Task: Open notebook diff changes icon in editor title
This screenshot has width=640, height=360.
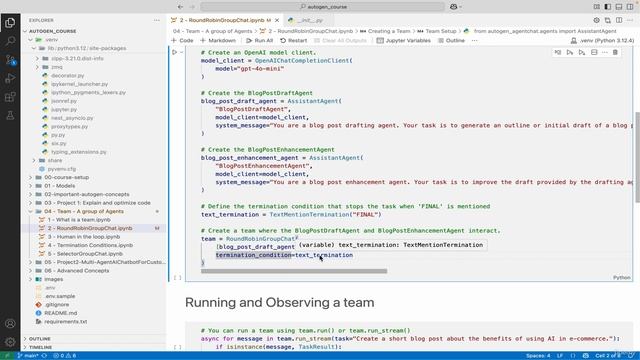Action: click(608, 20)
